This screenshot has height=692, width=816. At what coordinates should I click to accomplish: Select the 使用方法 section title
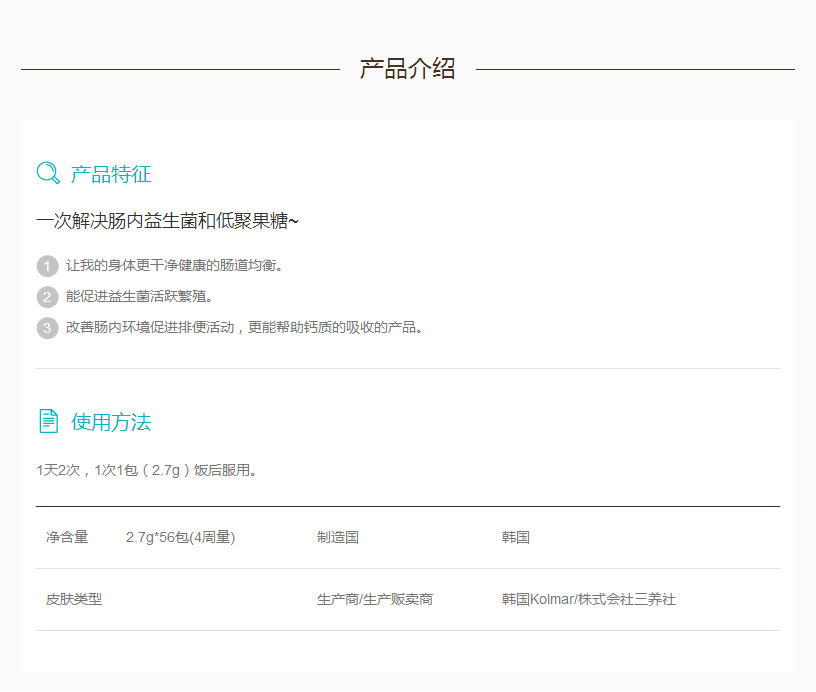(111, 422)
